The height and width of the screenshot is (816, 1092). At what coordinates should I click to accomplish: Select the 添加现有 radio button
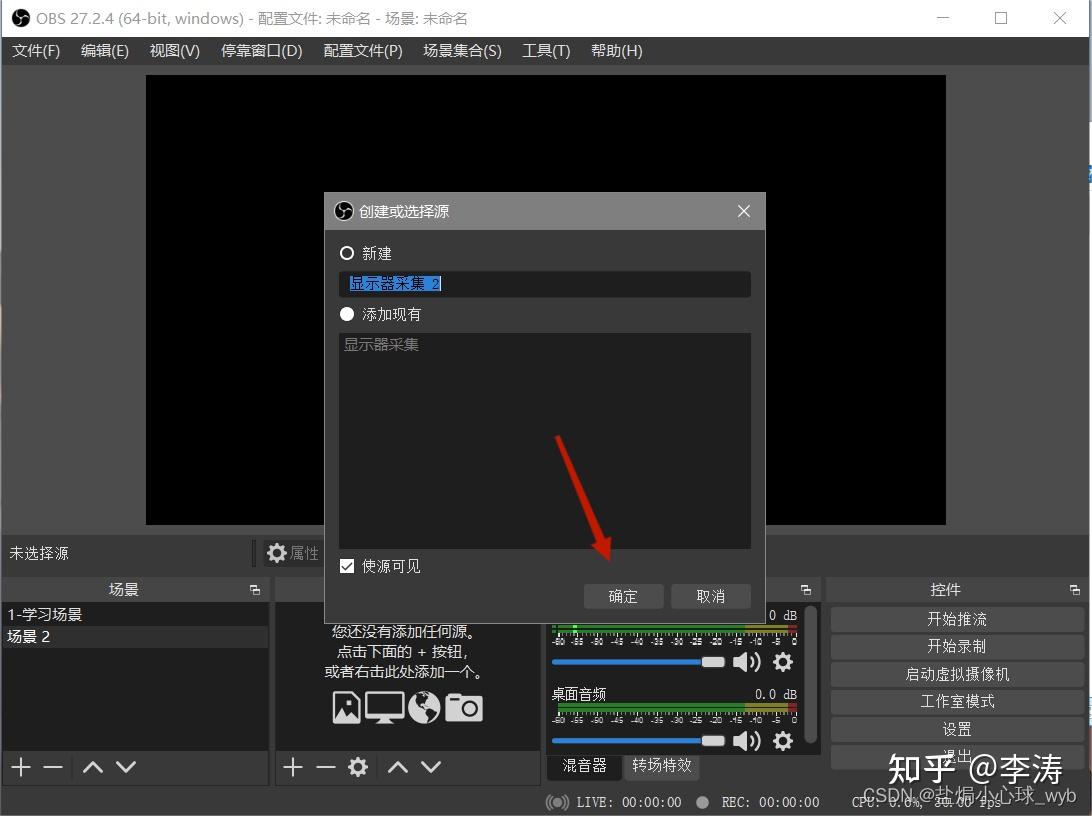[347, 314]
